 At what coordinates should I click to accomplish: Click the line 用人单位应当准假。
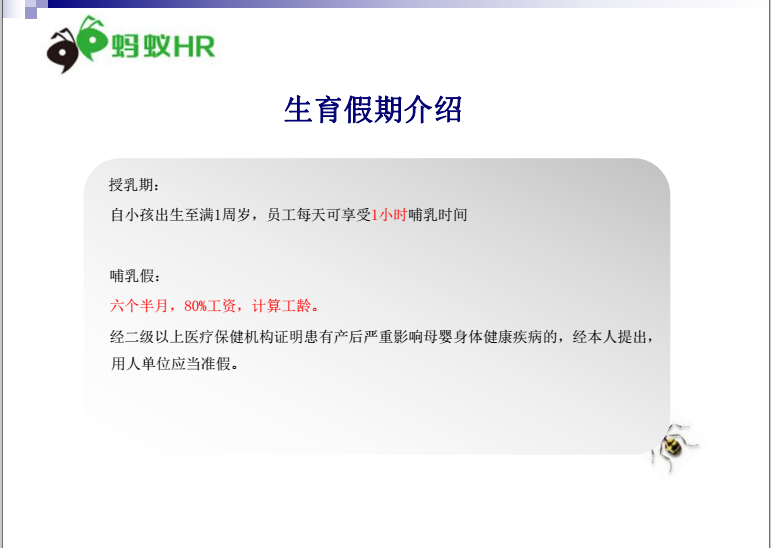click(x=174, y=364)
